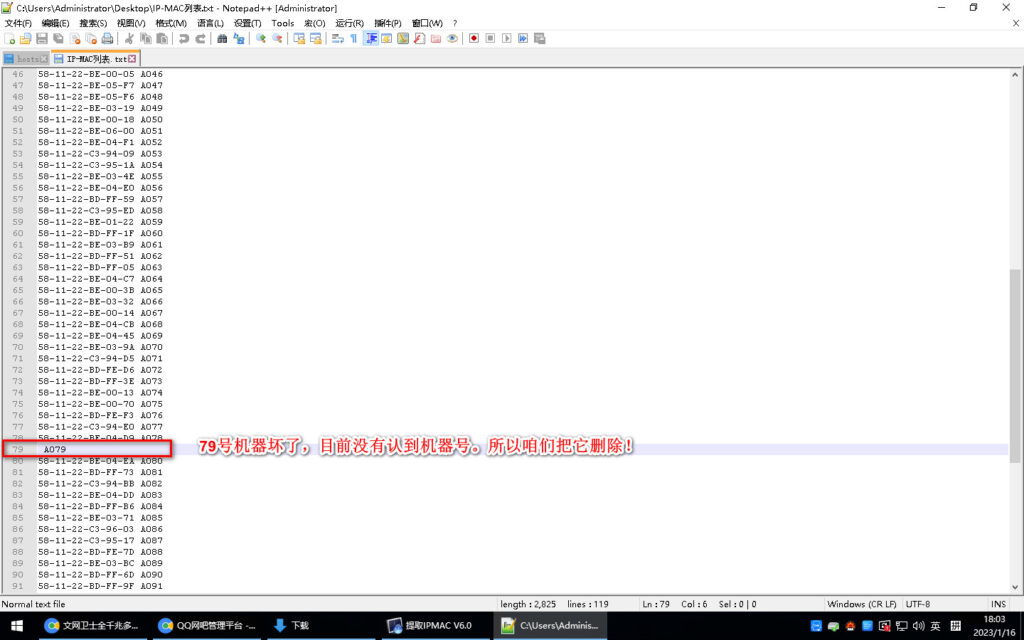The image size is (1024, 640).
Task: Click the Zoom in toolbar icon
Action: point(261,39)
